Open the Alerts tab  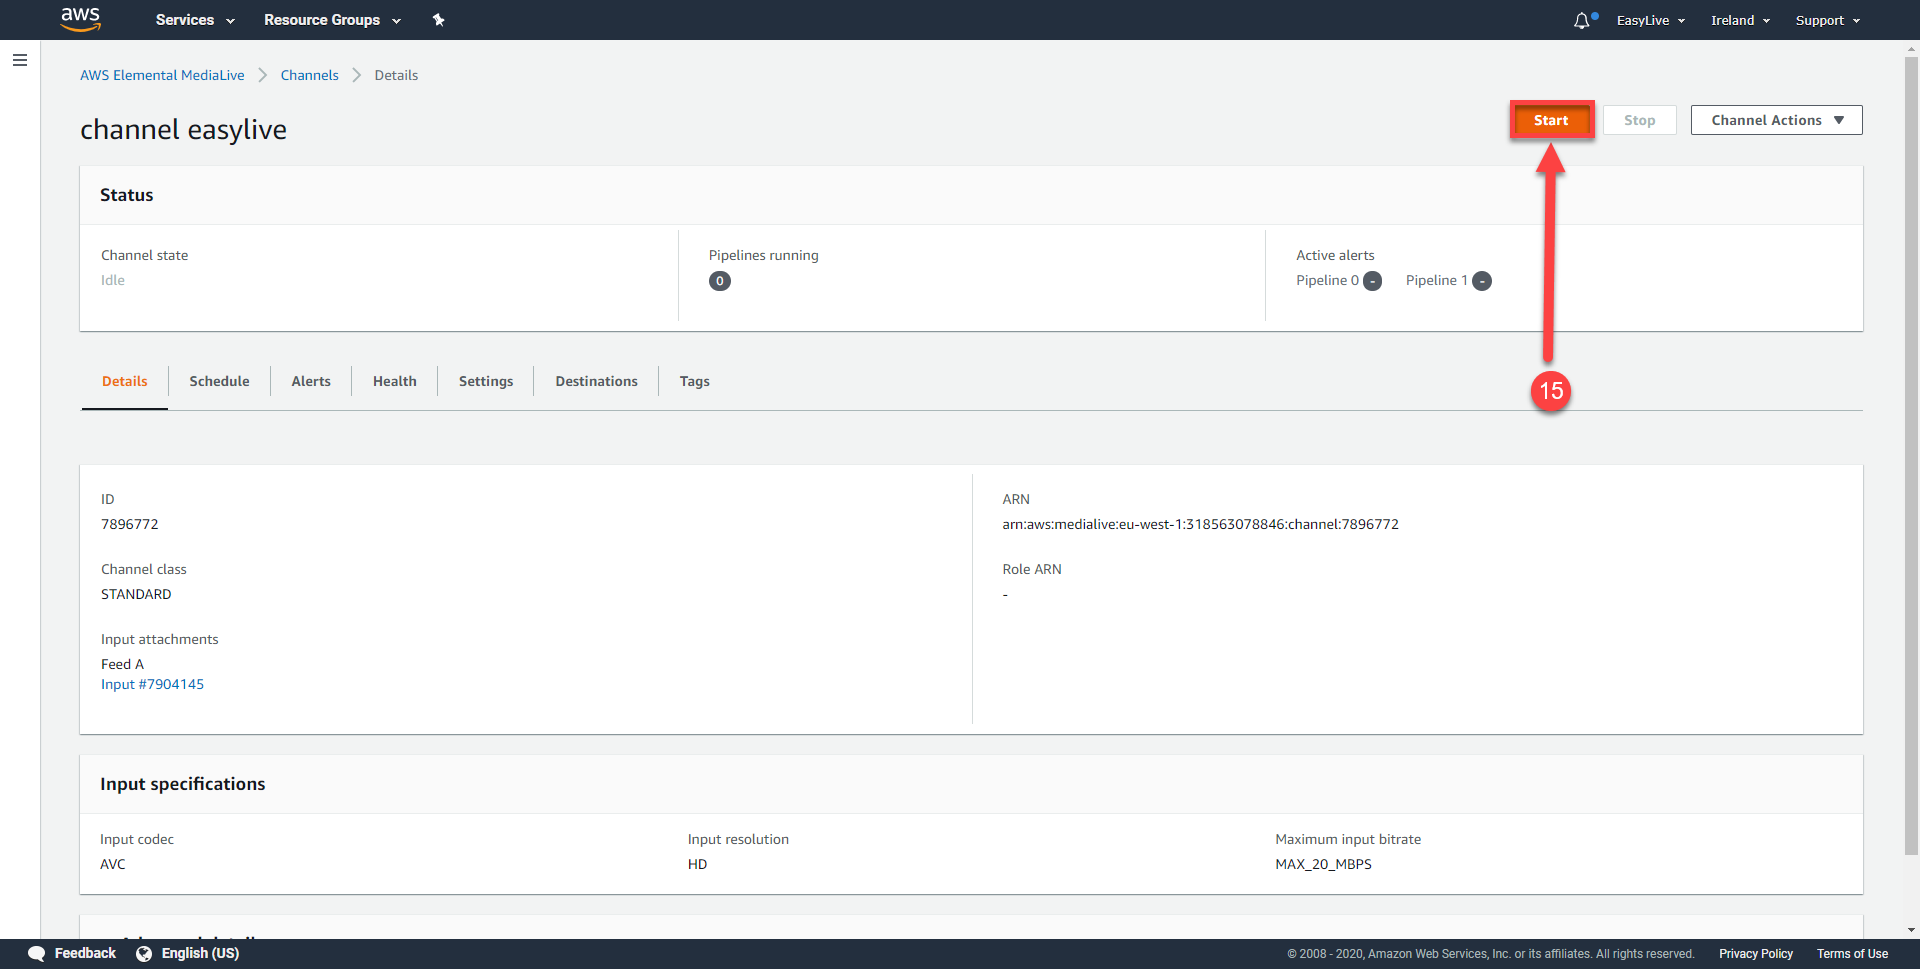click(311, 381)
